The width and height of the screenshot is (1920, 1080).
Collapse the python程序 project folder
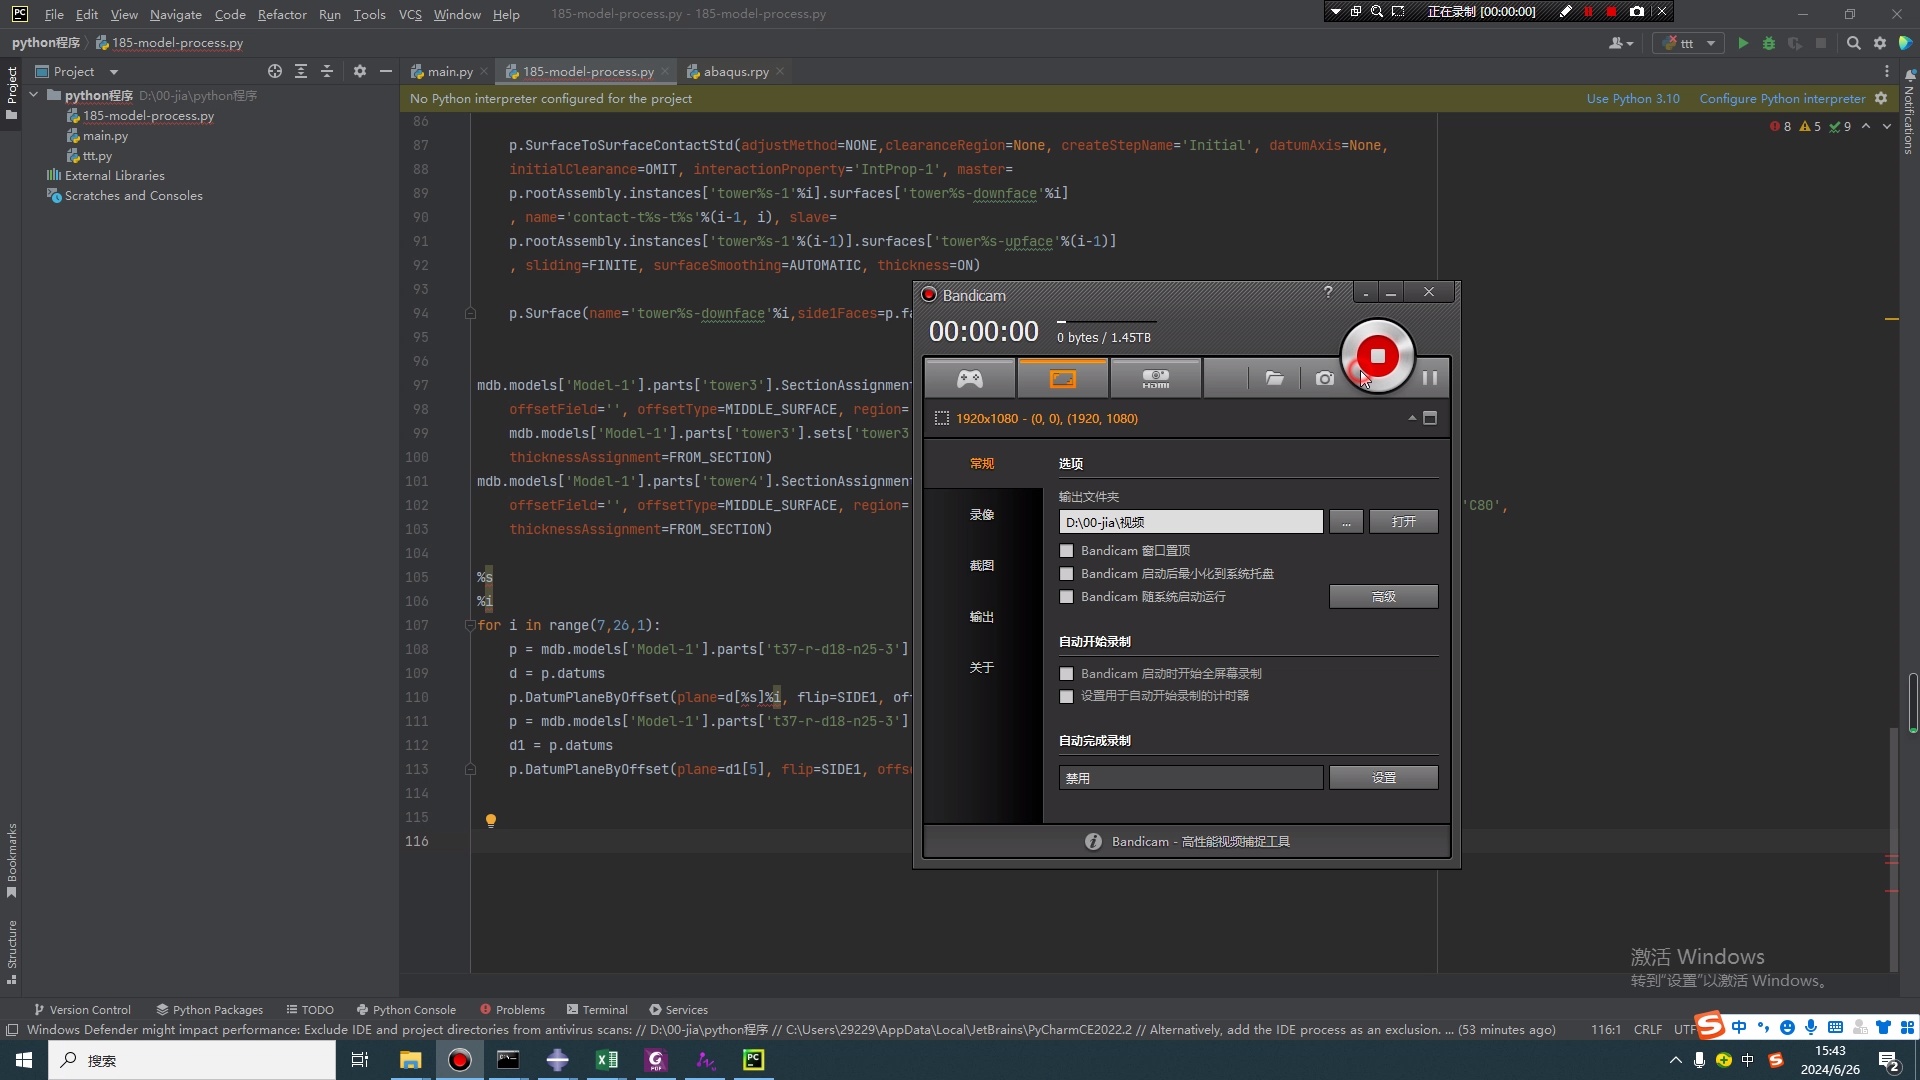point(33,95)
